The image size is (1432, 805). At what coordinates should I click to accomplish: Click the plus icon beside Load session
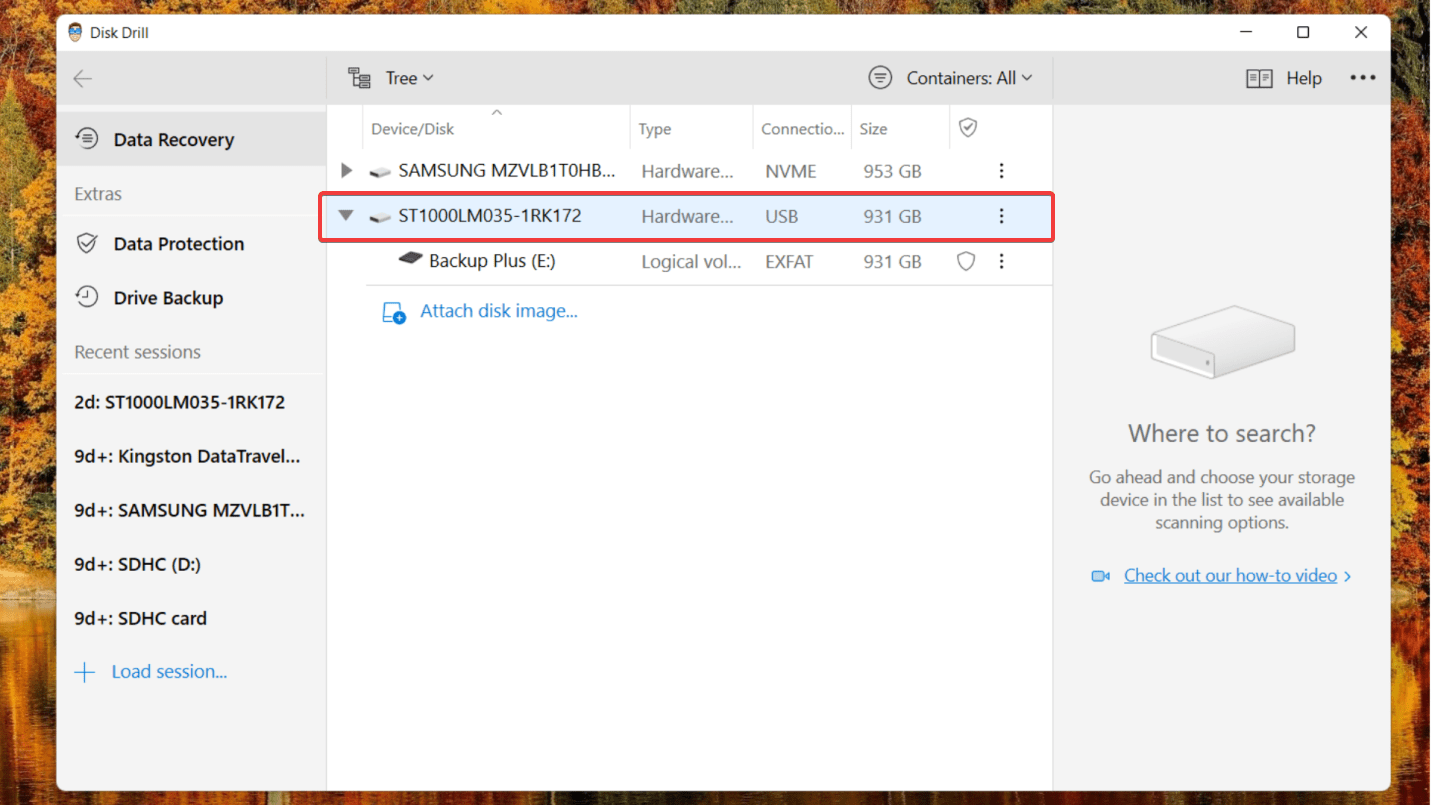tap(85, 672)
